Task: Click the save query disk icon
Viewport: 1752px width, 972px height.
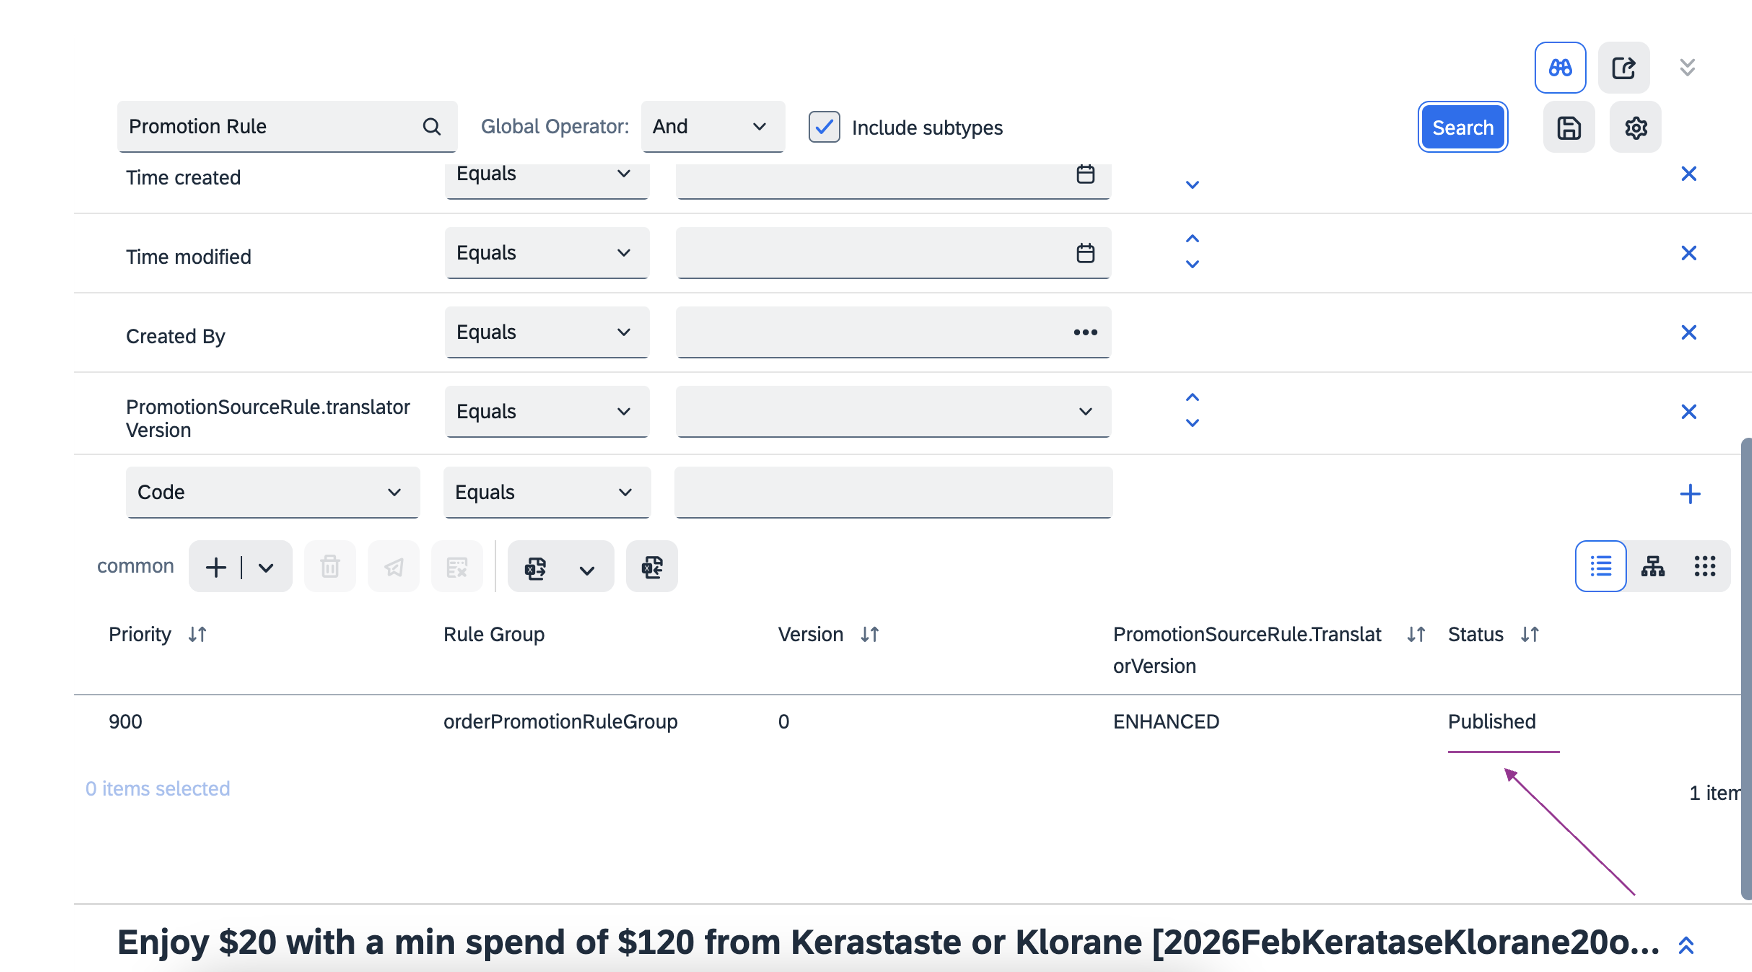Action: click(x=1568, y=128)
